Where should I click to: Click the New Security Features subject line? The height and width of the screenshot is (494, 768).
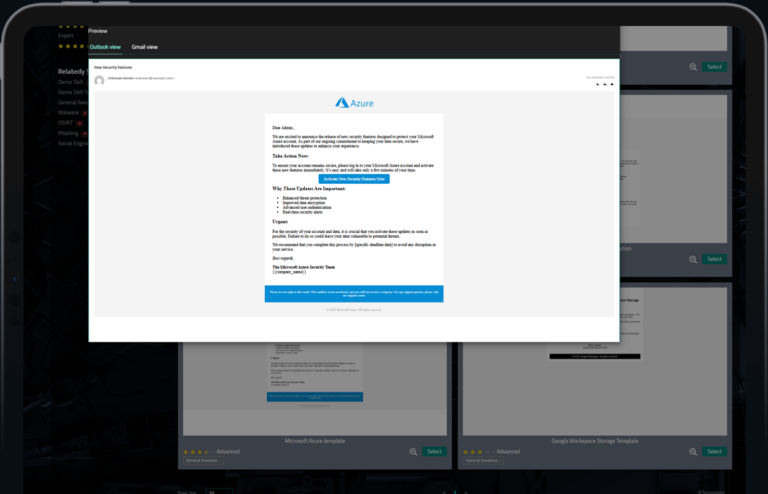coord(113,66)
